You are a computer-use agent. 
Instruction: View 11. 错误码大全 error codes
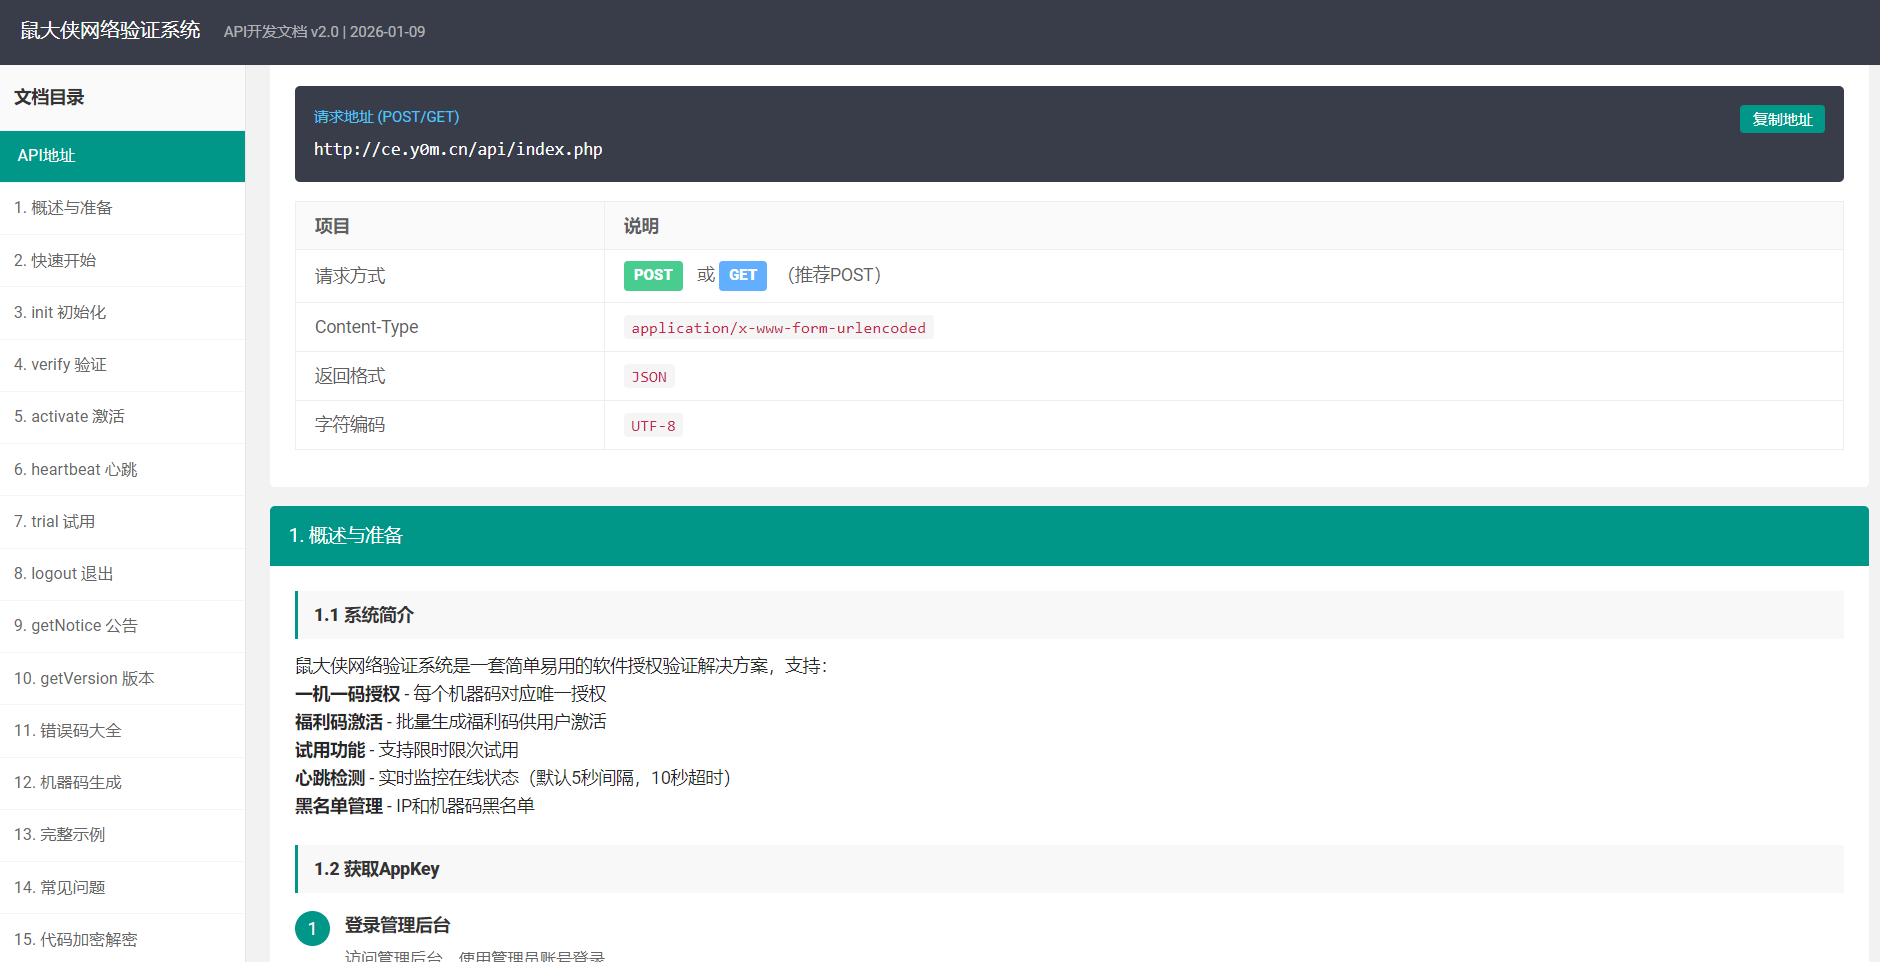coord(68,731)
